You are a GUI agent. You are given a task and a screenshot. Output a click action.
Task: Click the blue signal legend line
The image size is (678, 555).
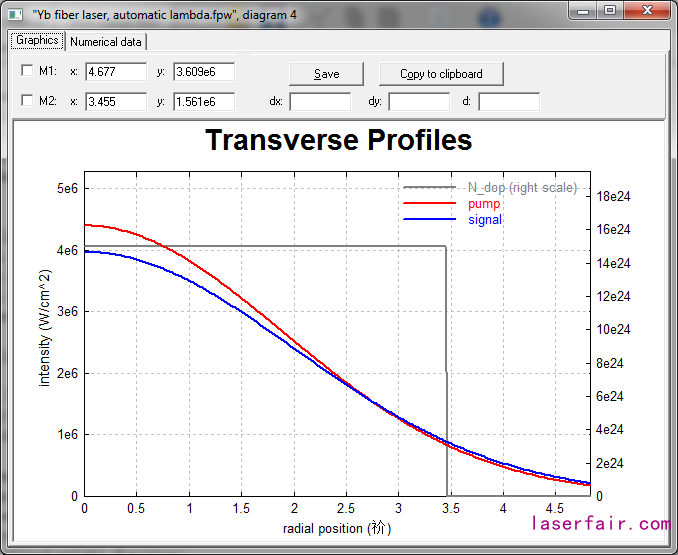tap(430, 220)
